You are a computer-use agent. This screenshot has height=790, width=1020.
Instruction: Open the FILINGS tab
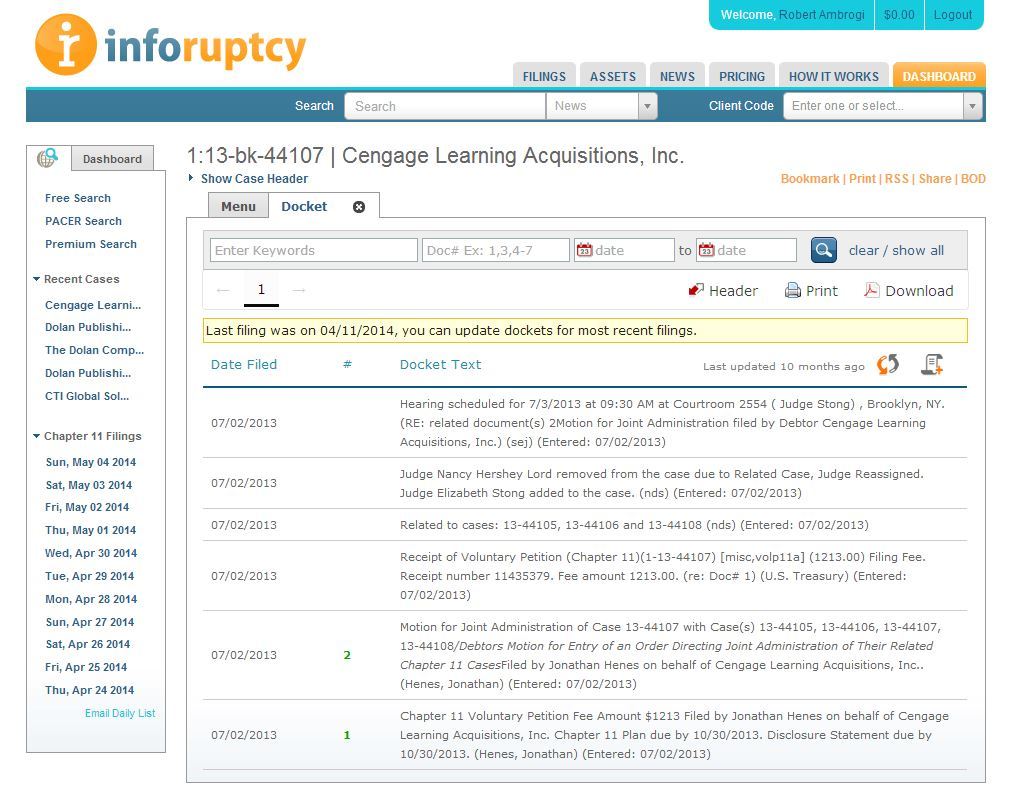pyautogui.click(x=544, y=76)
